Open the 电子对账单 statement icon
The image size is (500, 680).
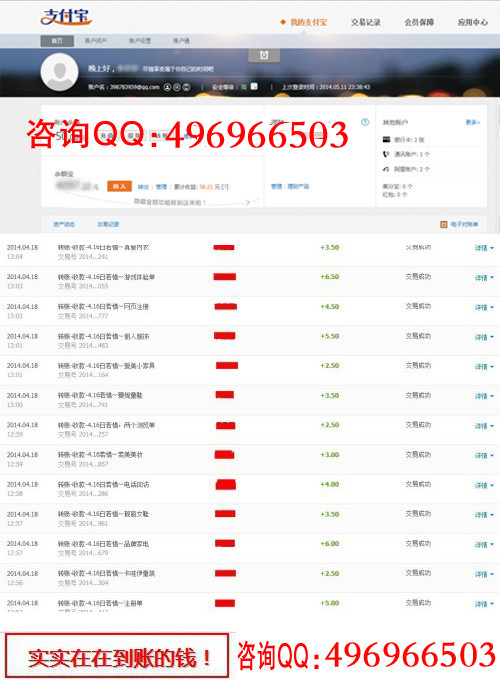click(x=444, y=224)
